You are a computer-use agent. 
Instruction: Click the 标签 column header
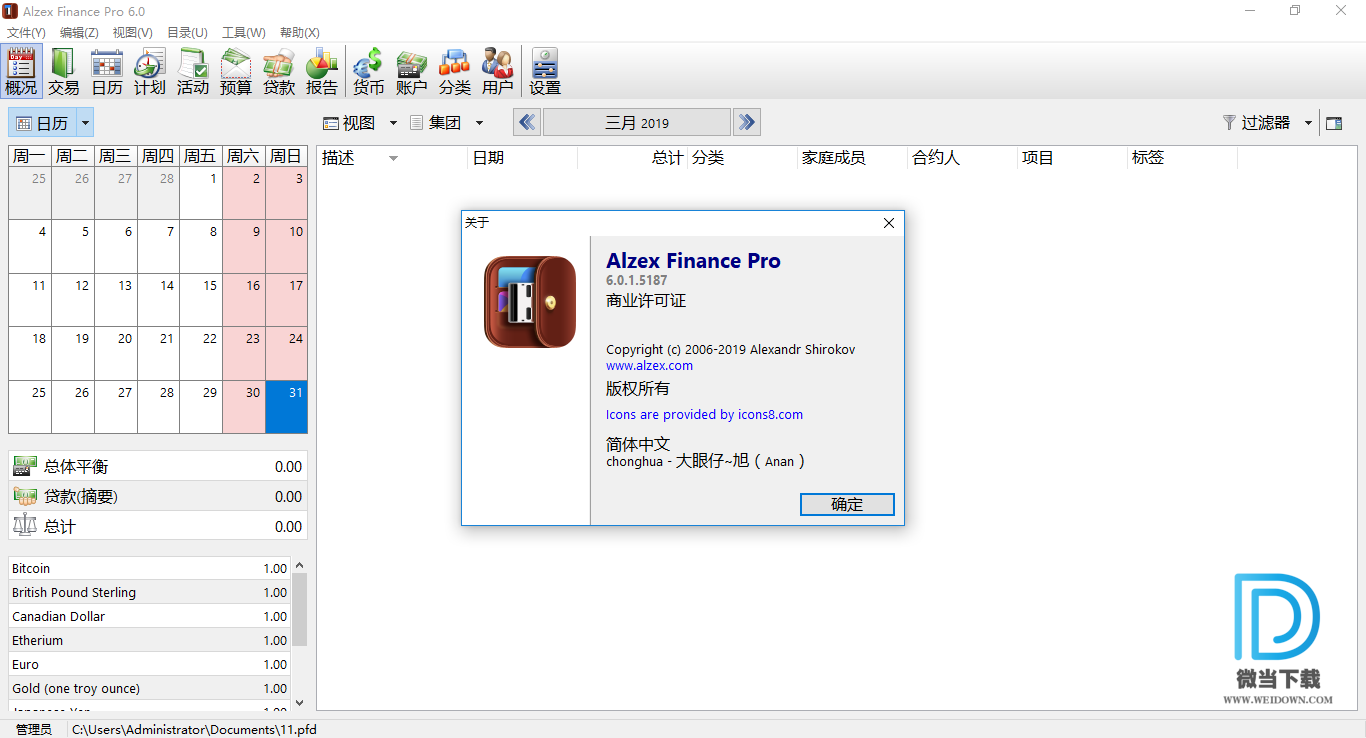point(1182,158)
